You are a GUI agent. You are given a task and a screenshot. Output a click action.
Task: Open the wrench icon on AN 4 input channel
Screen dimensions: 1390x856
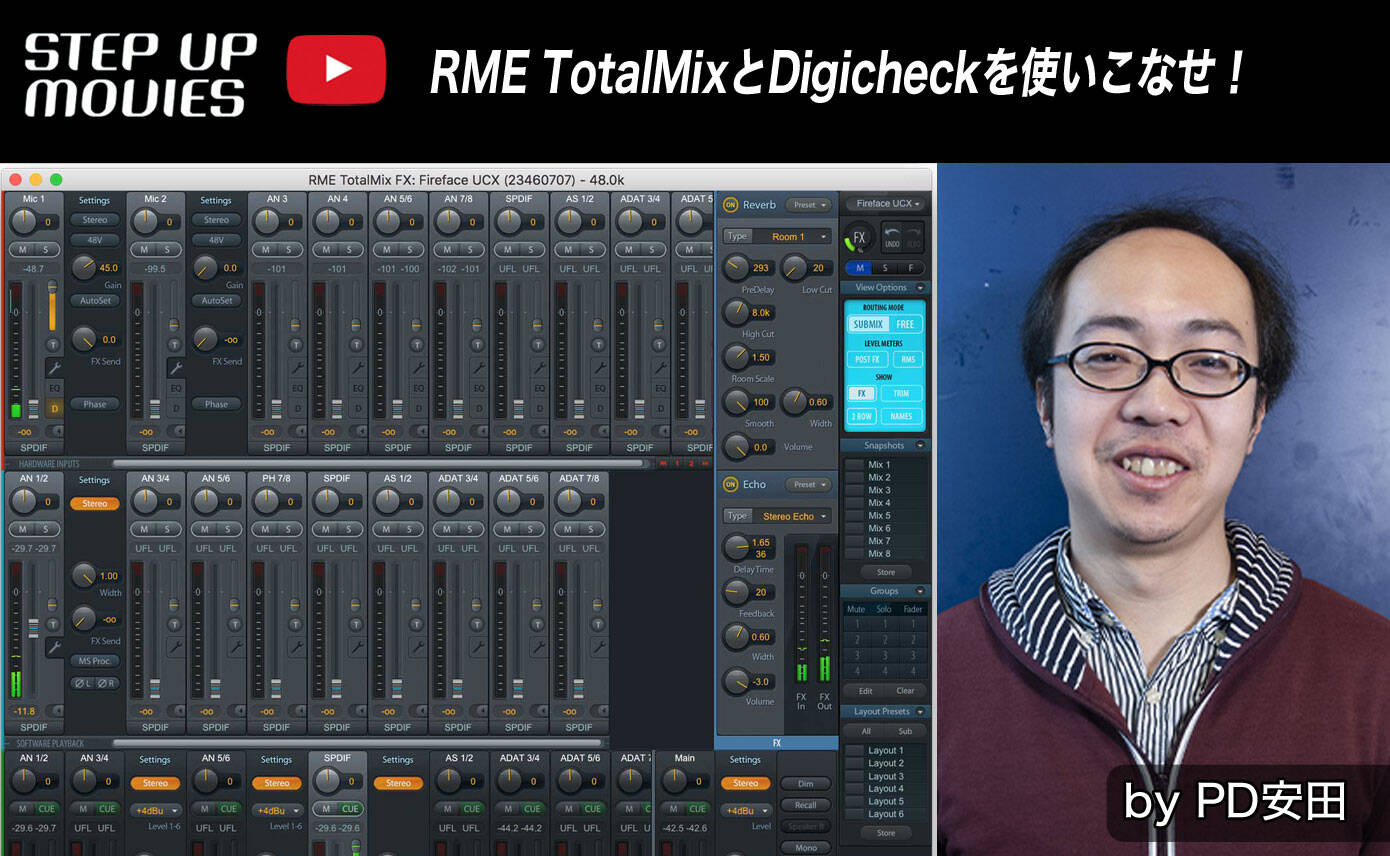point(357,368)
